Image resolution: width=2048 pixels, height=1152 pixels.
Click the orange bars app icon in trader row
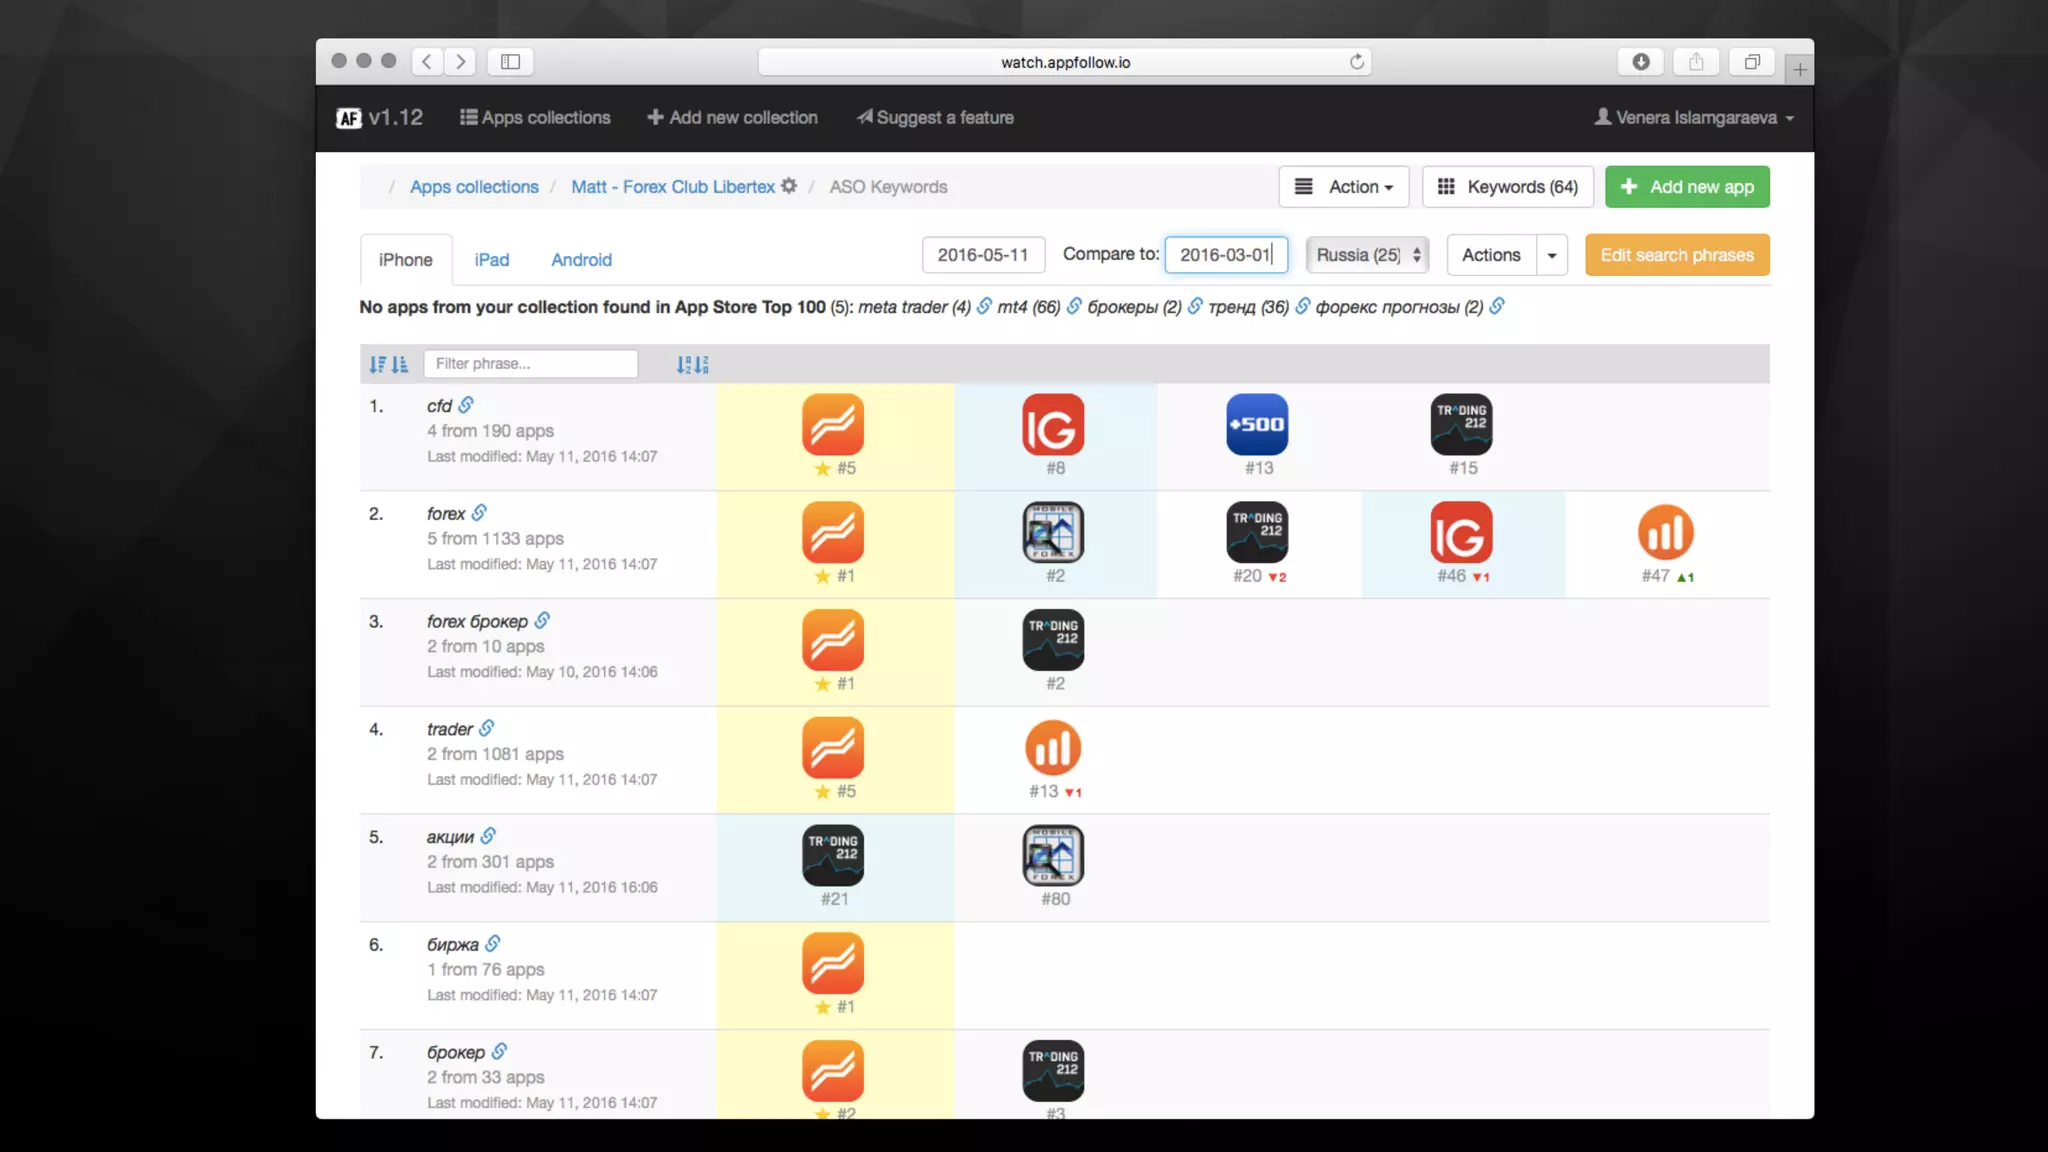[x=1052, y=748]
